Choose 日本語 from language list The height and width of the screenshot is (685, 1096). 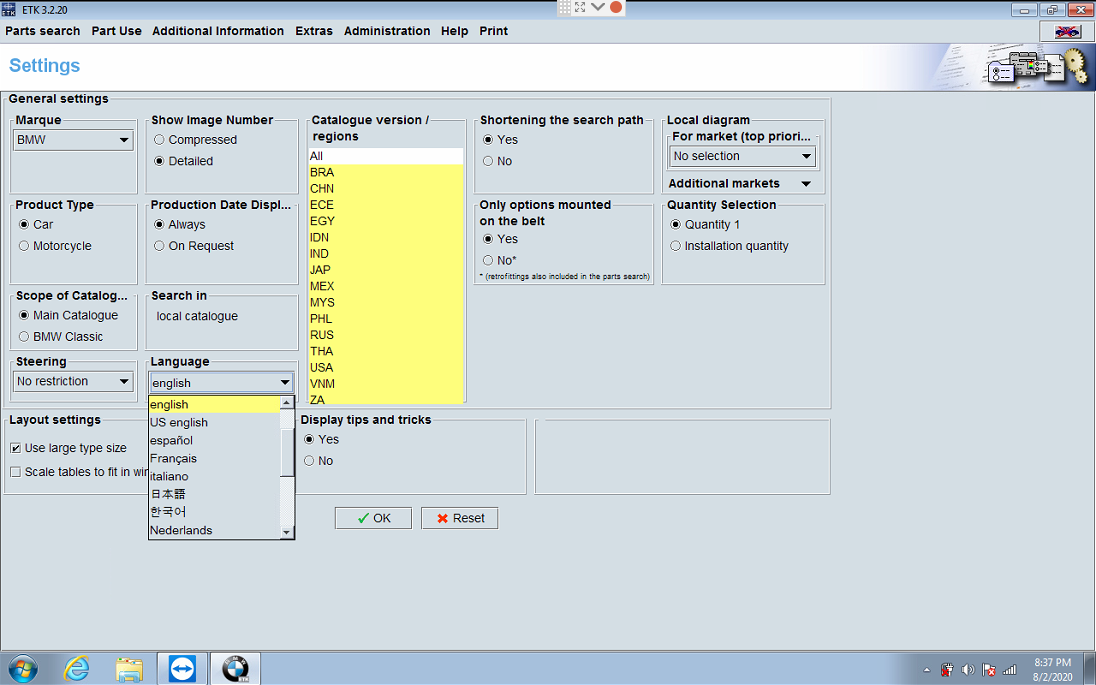click(x=214, y=494)
